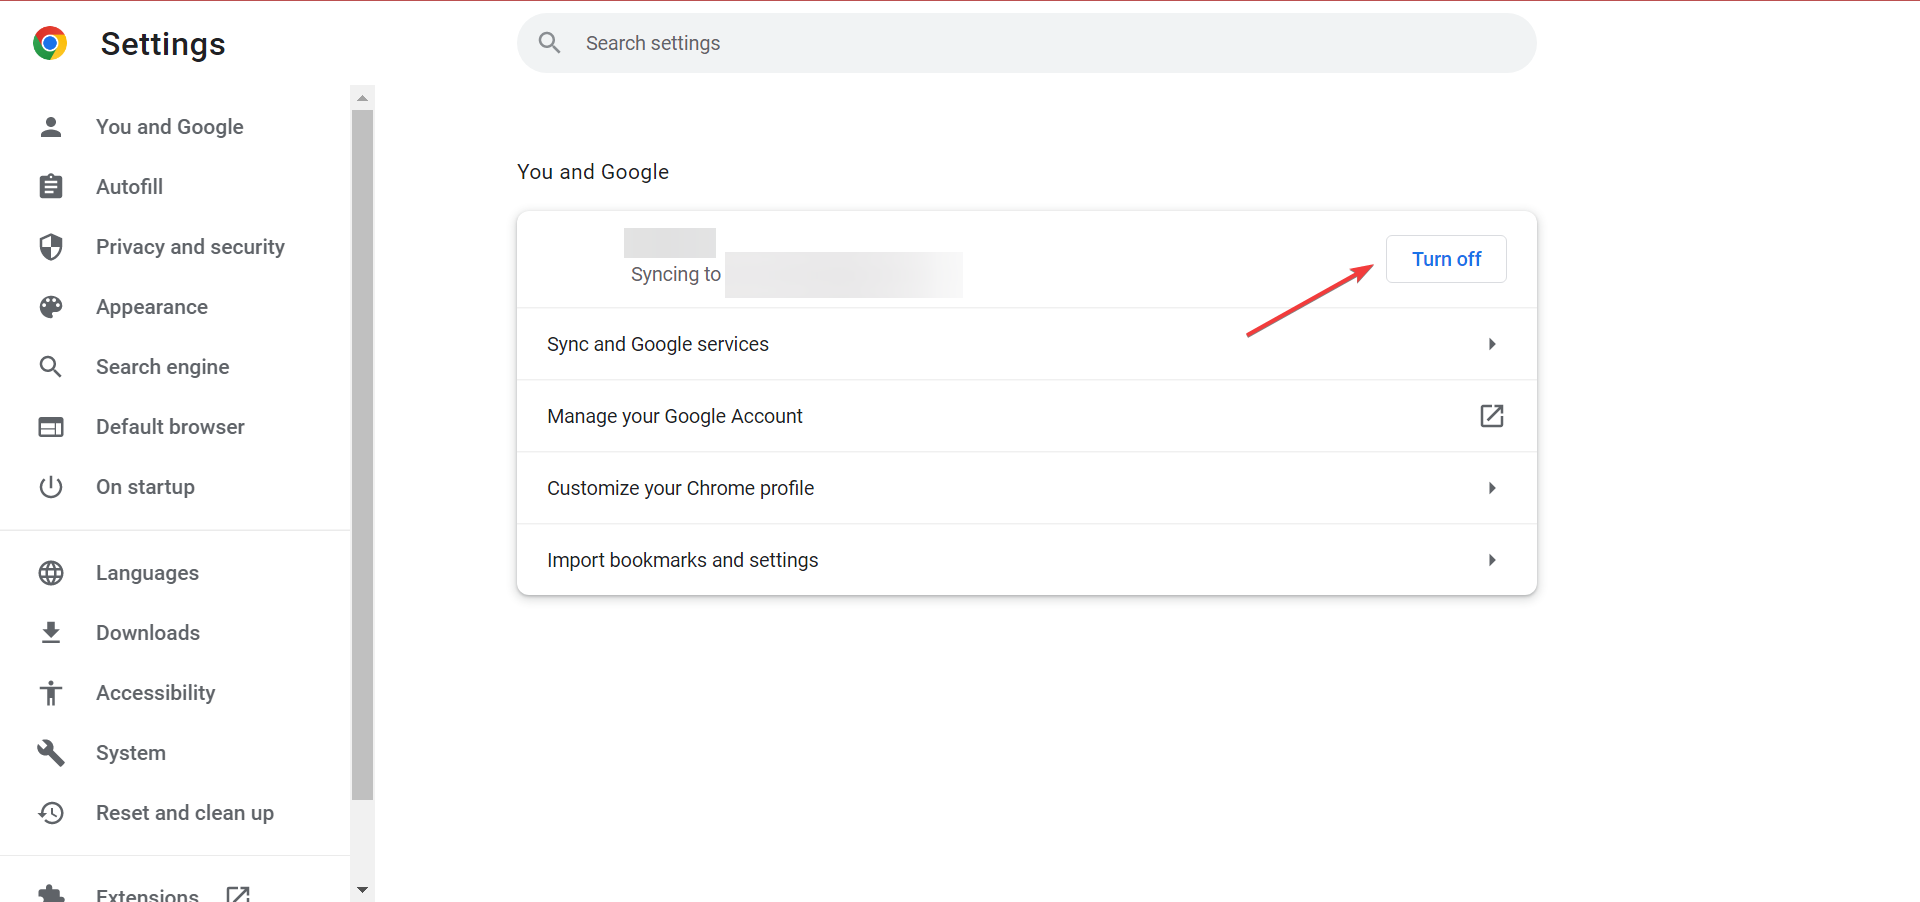Screen dimensions: 1920x902
Task: Click the Syncing to account text
Action: click(676, 274)
